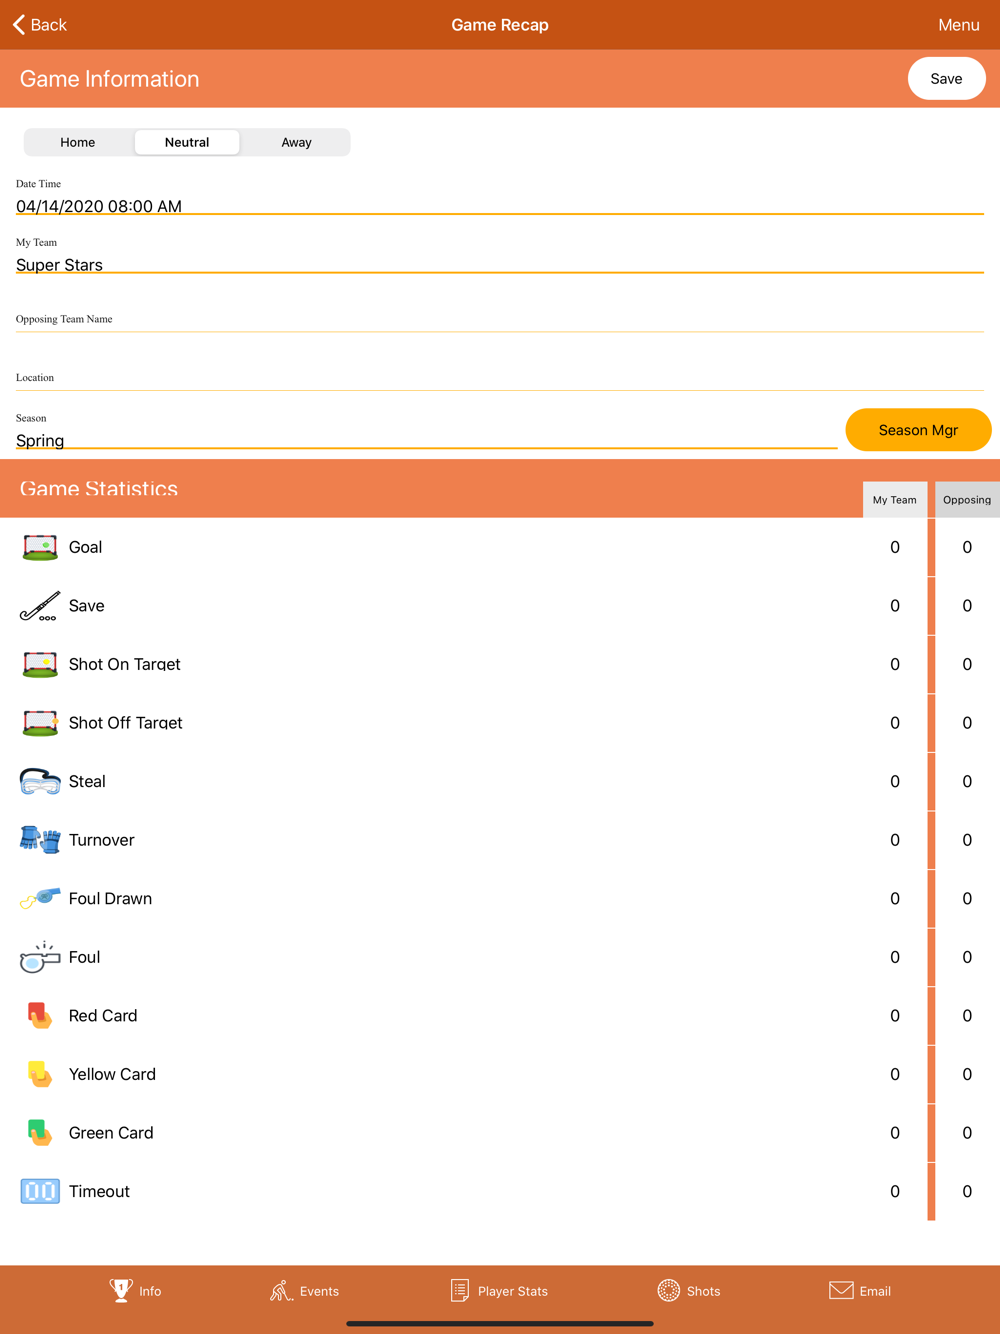Set game site to Away

coord(296,142)
